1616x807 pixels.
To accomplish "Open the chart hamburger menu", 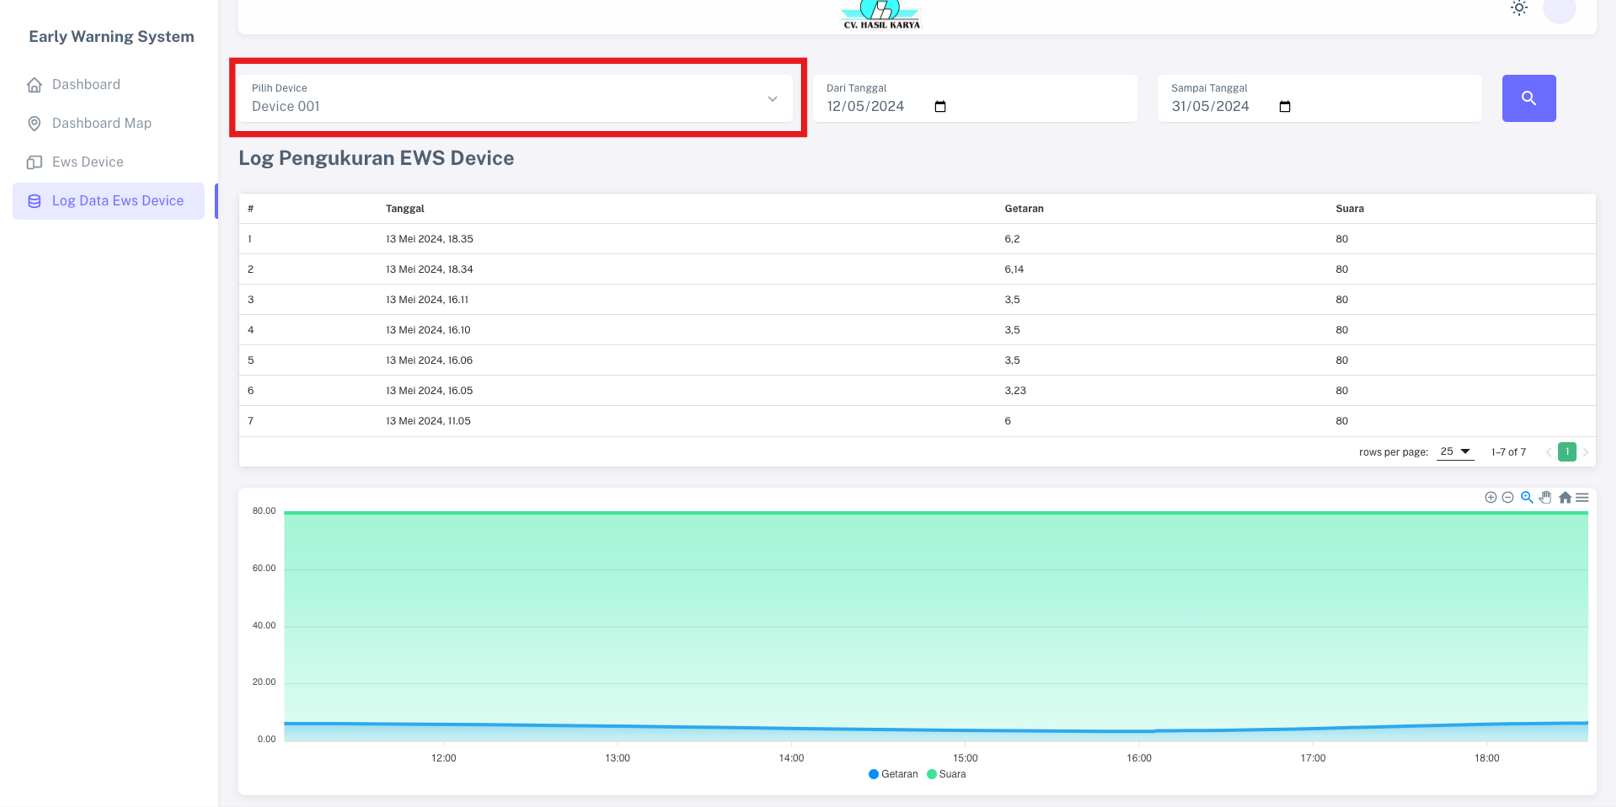I will [1582, 497].
